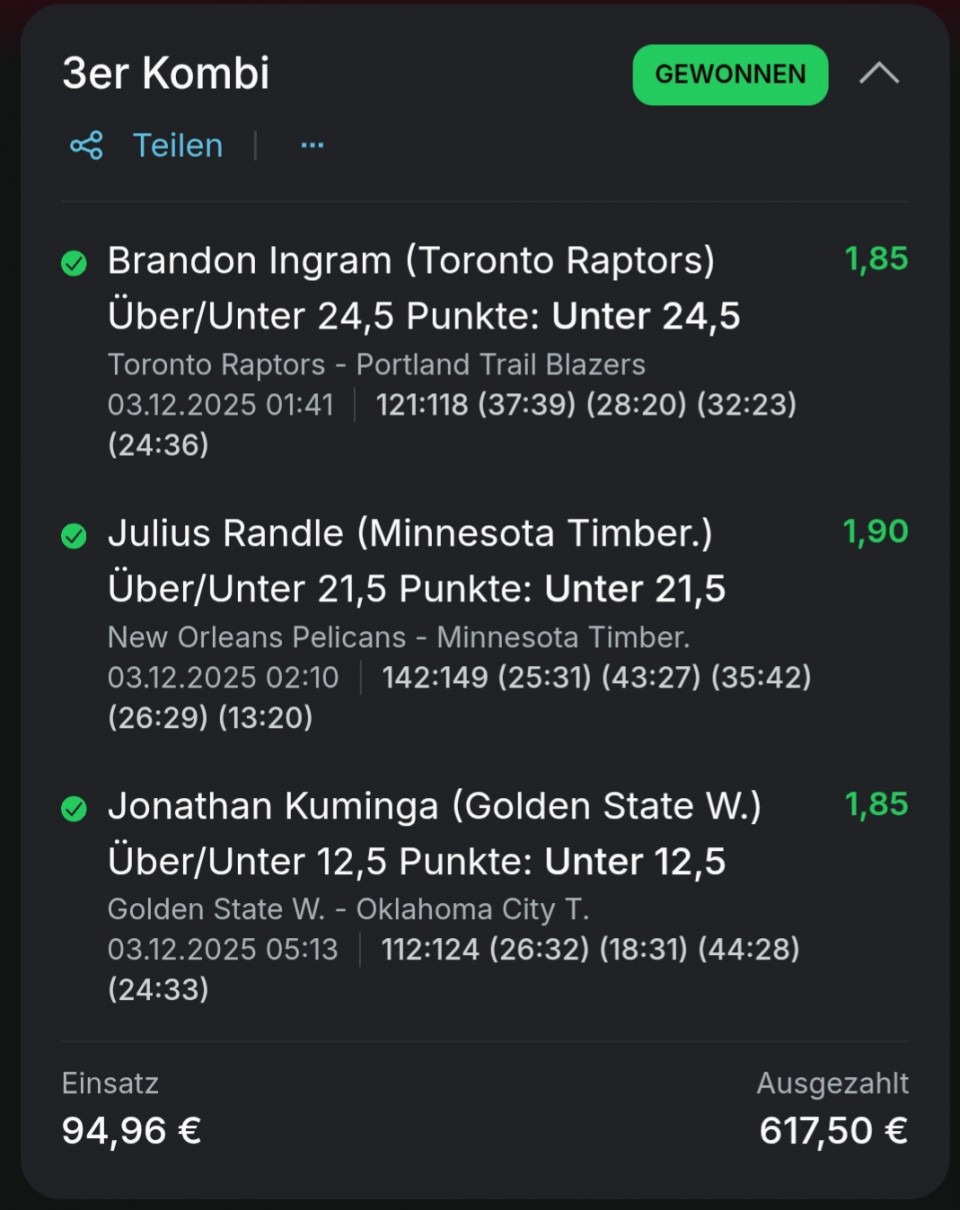This screenshot has height=1210, width=960.
Task: Click the green checkmark beside Brandon Ingram
Action: pos(74,264)
